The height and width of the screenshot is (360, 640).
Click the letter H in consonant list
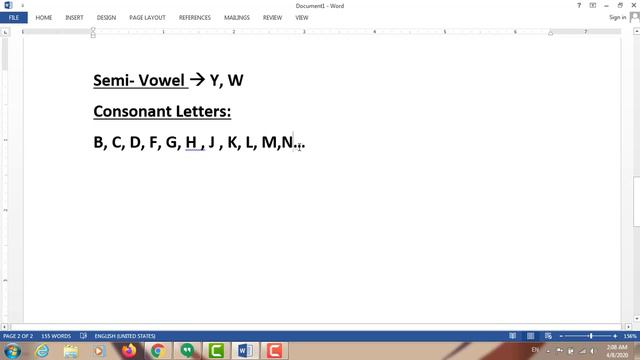tap(191, 142)
